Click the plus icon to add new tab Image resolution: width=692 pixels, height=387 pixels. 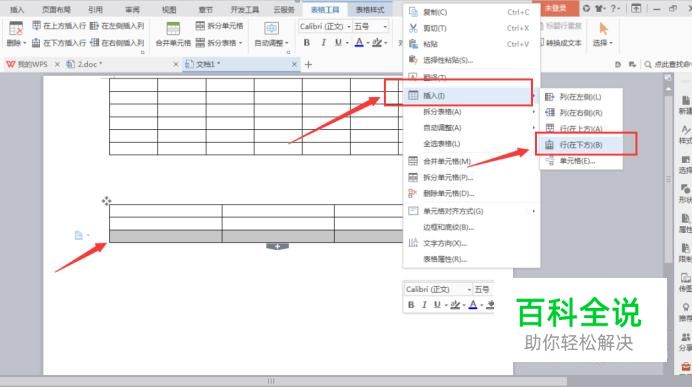(308, 65)
